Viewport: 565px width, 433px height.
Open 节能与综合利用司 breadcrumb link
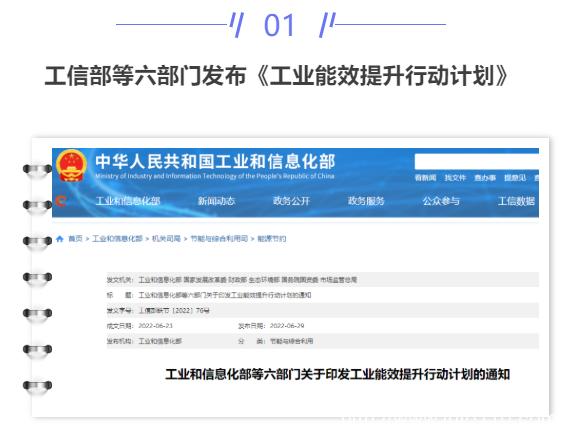[219, 238]
